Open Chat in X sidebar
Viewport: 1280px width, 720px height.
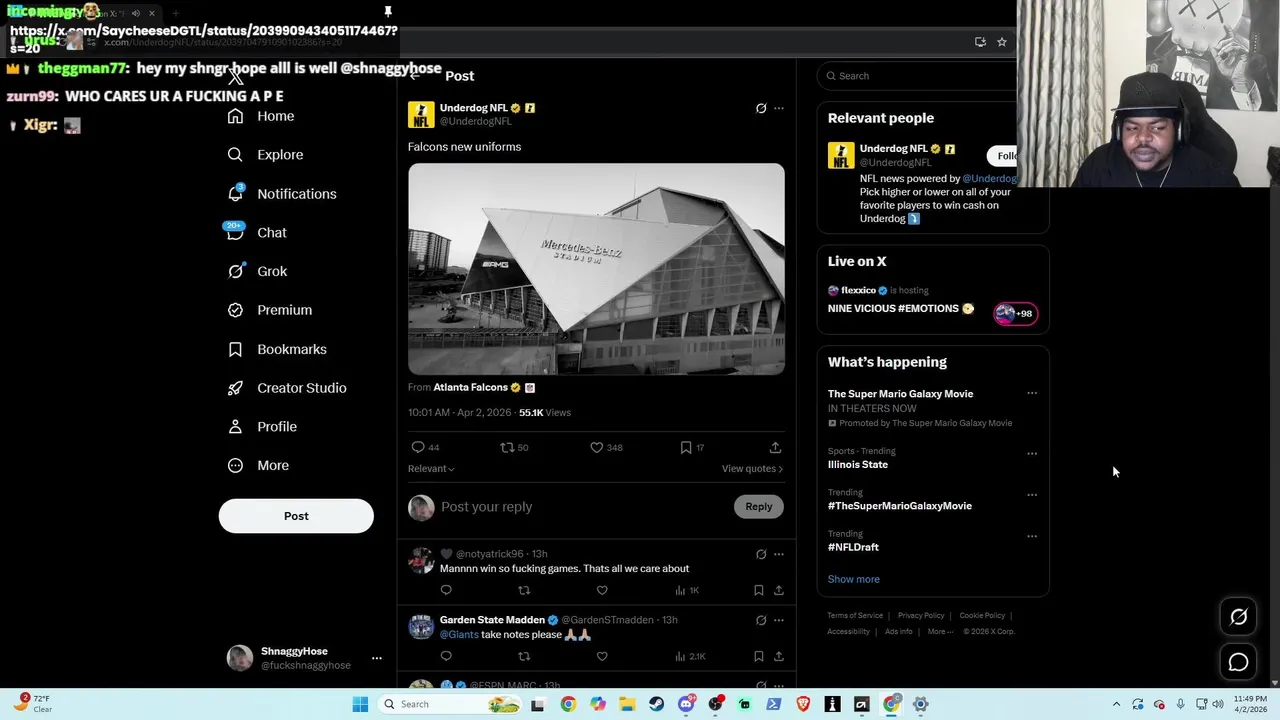(x=257, y=232)
